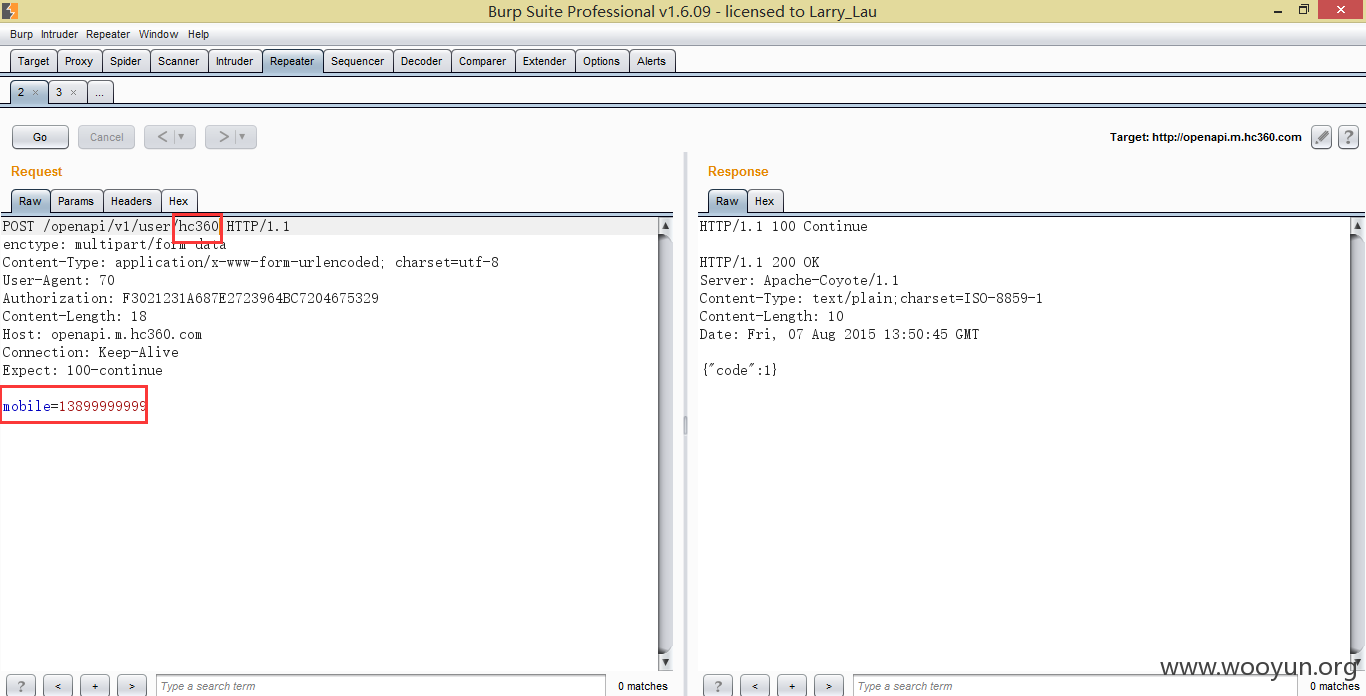Click response pane scrollbar up arrow
This screenshot has height=696, width=1366.
click(1357, 226)
